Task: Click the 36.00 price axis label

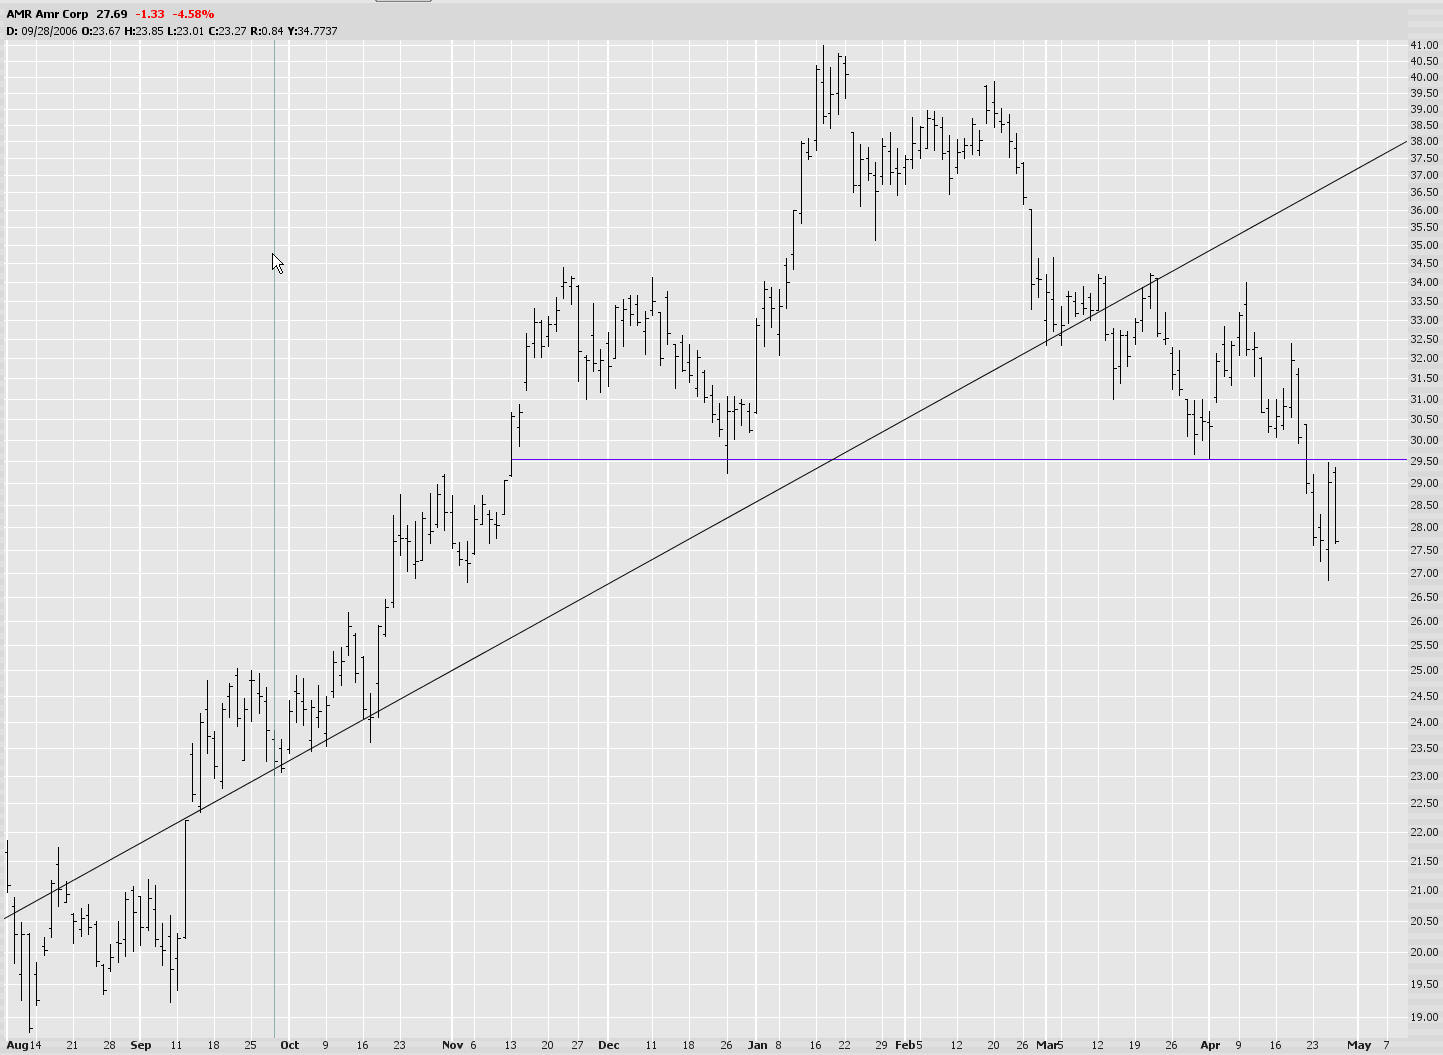Action: tap(1424, 210)
